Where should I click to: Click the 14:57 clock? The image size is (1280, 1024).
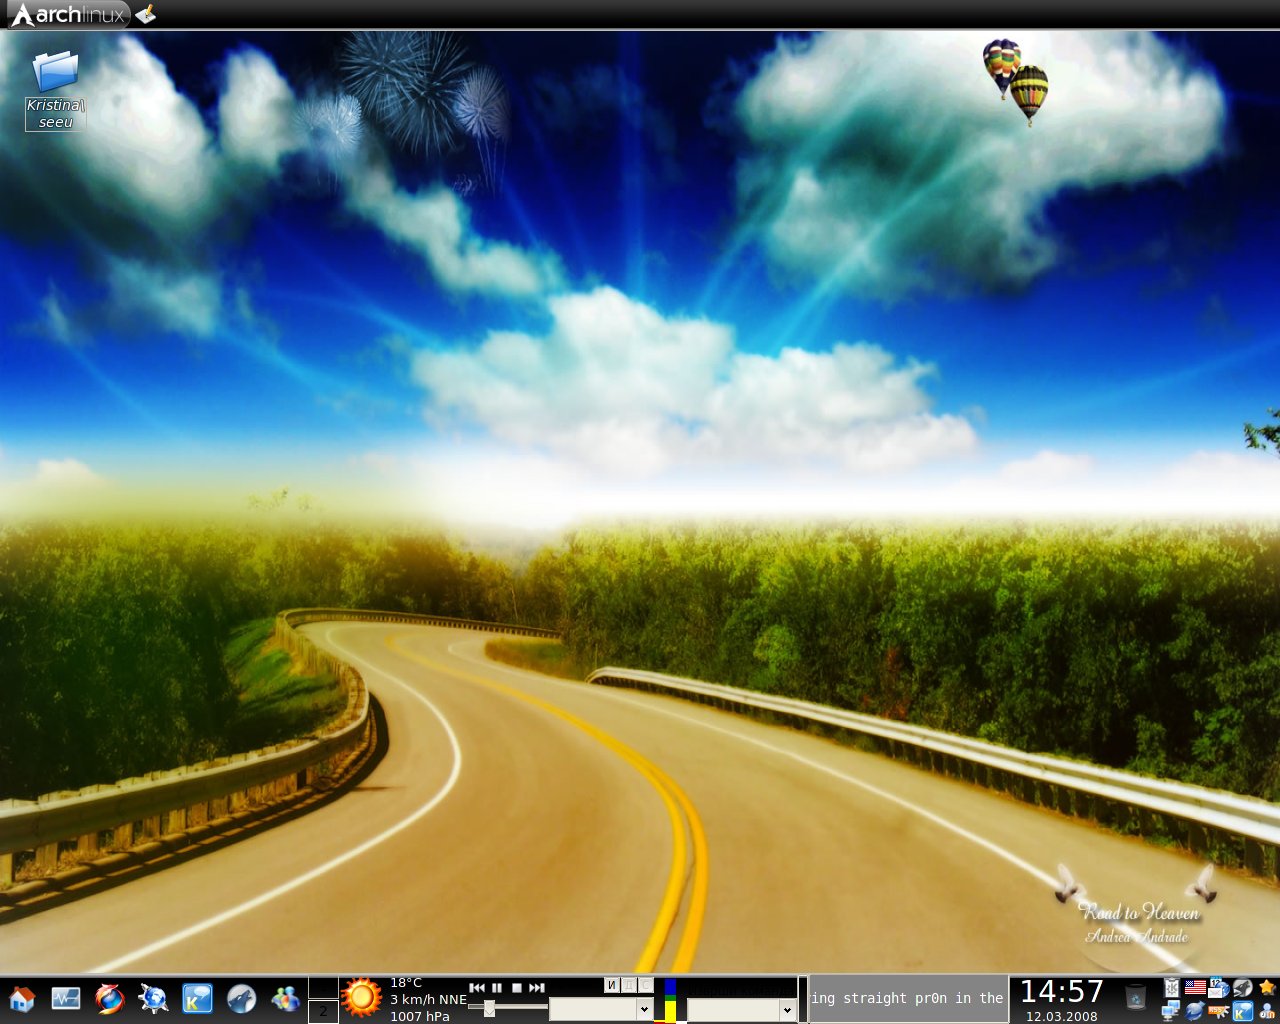point(1062,991)
